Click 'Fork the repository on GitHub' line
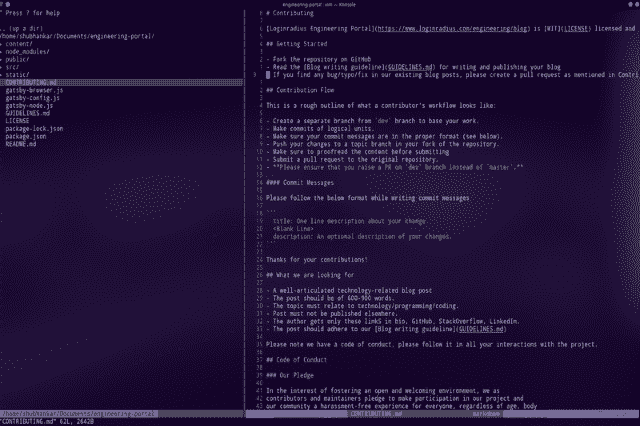Screen dimensions: 640x426 tap(318, 59)
